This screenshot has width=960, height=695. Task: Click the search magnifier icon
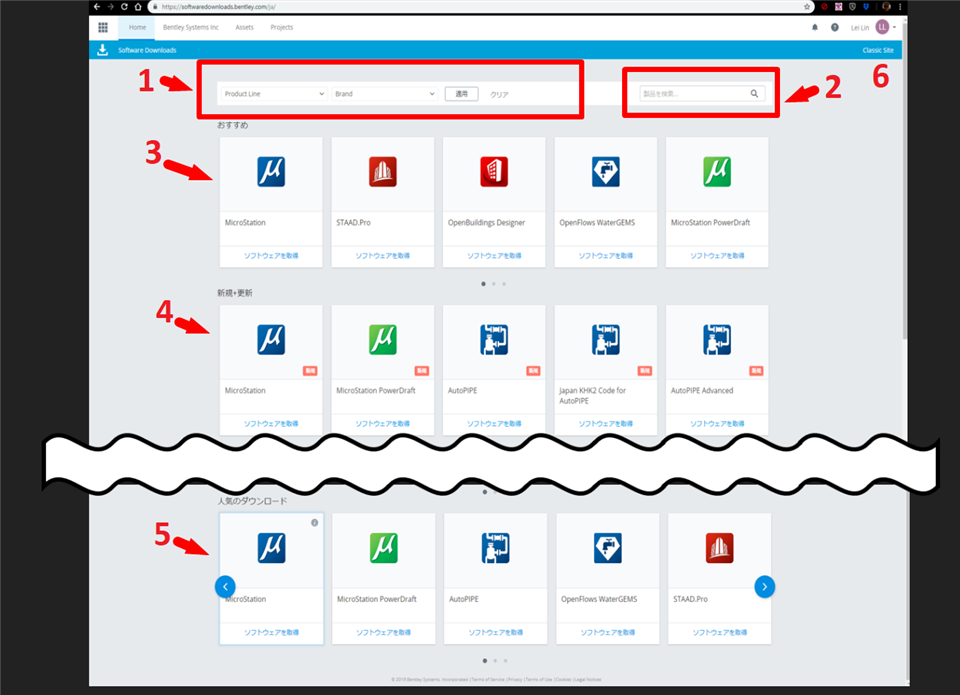[x=754, y=94]
